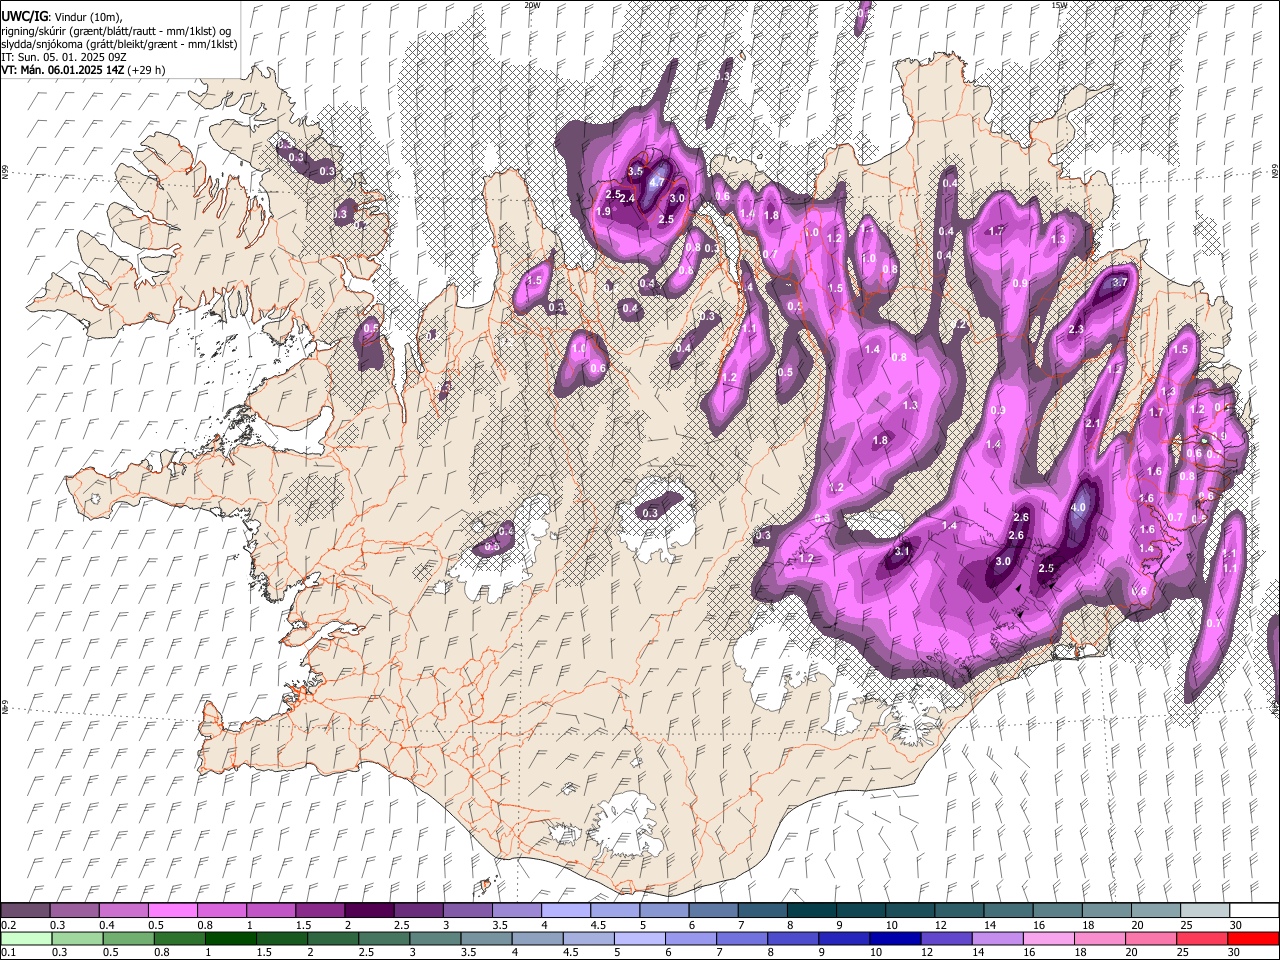This screenshot has height=960, width=1280.
Task: Click the 'UWC/IG: Vindur (10m),' title text
Action: (61, 17)
